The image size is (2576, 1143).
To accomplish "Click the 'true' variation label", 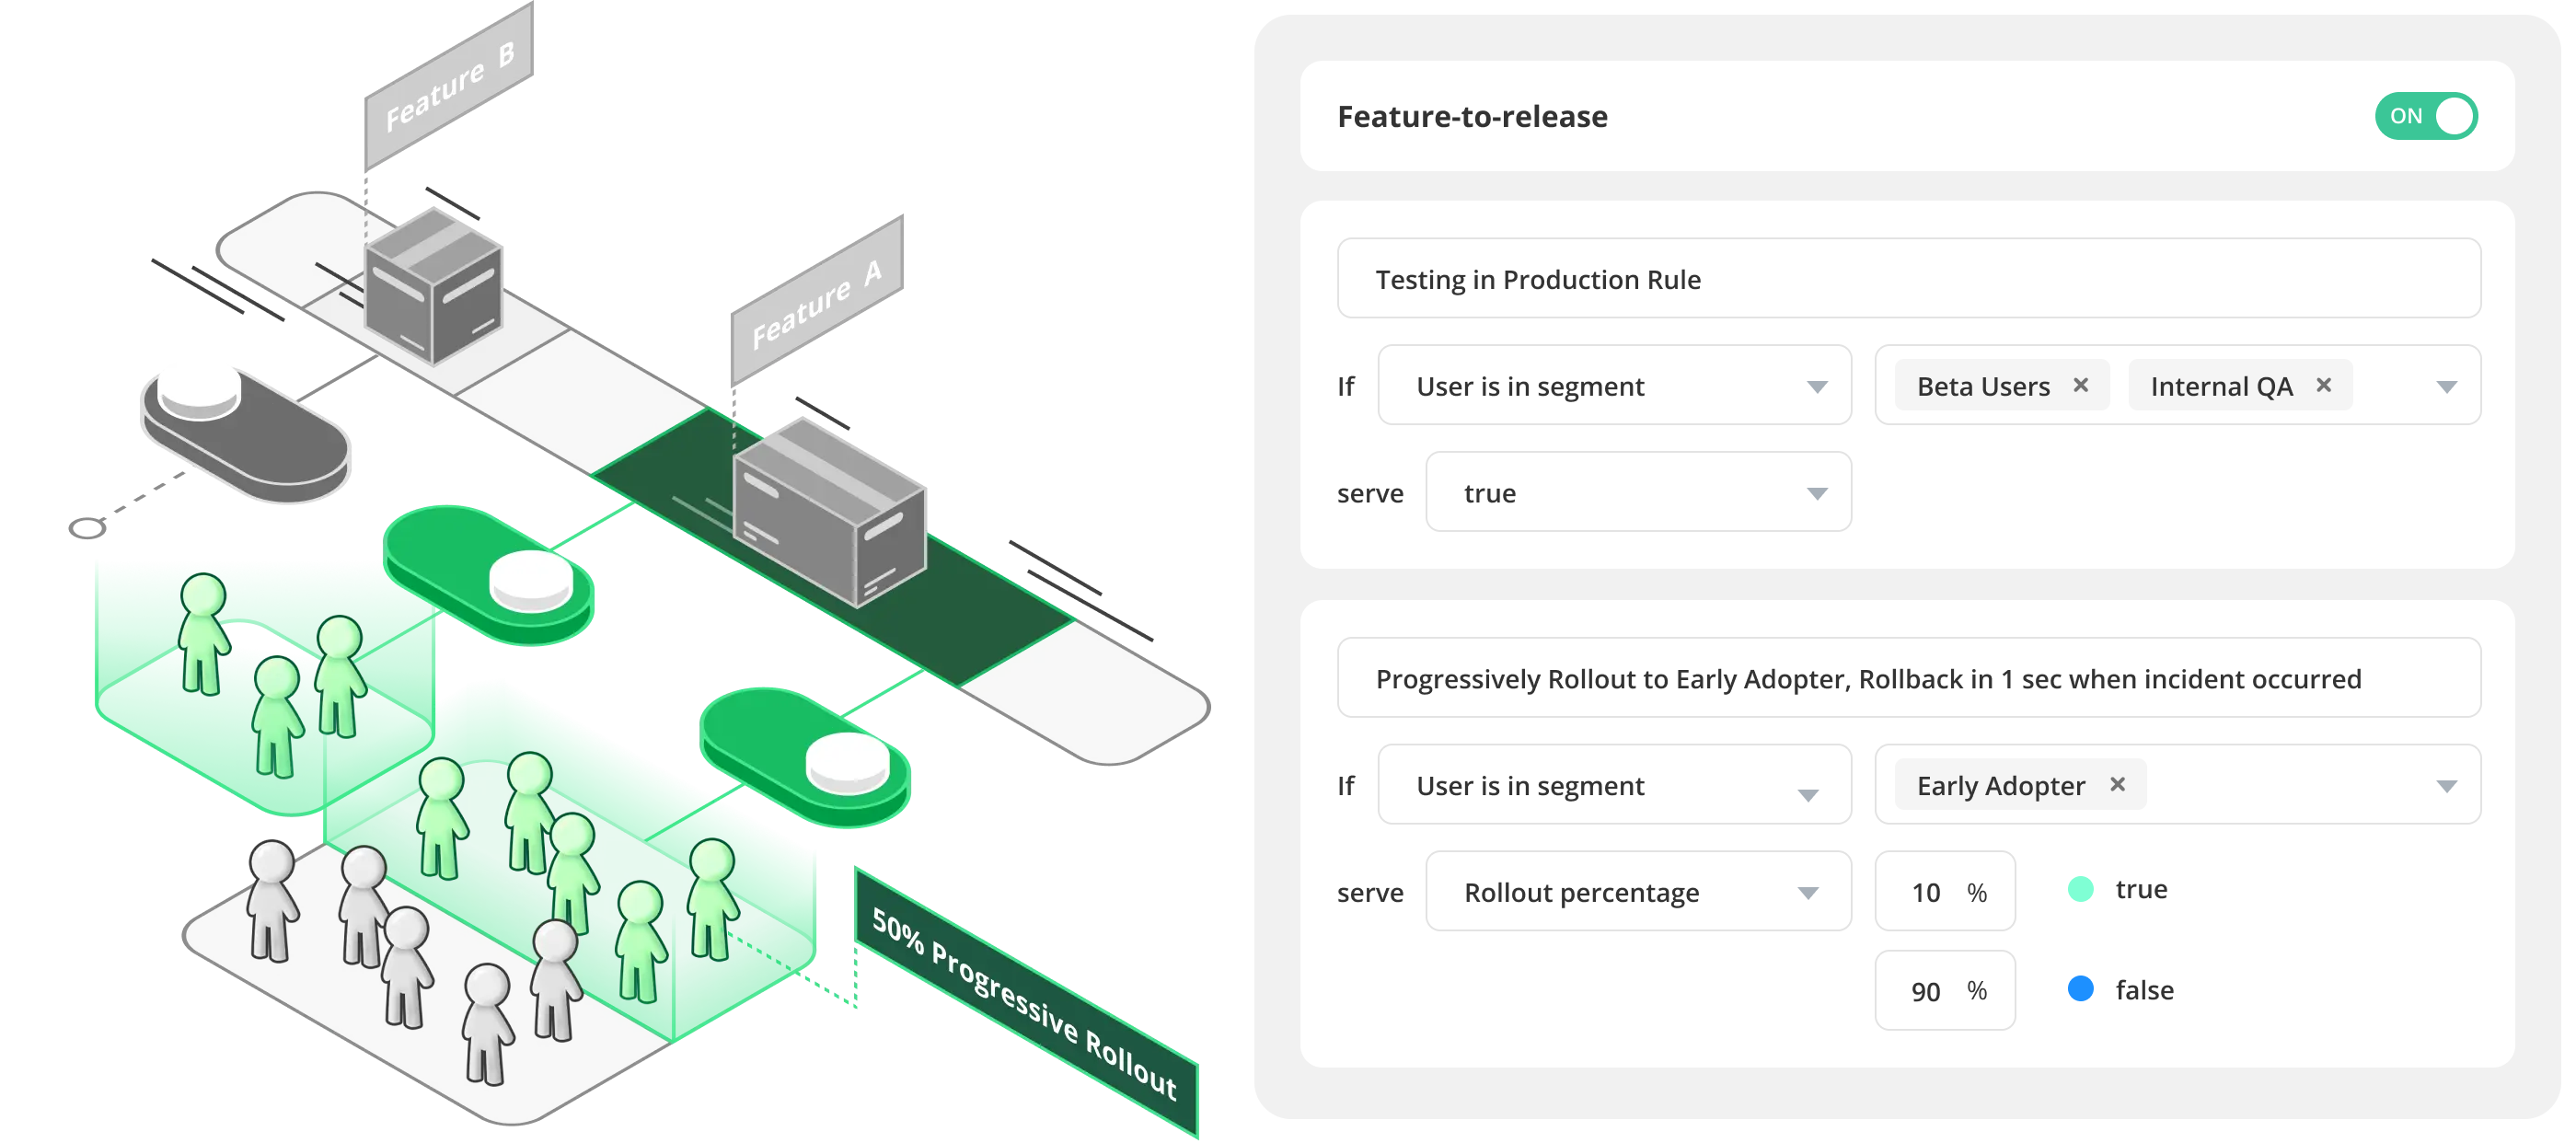I will click(2141, 889).
